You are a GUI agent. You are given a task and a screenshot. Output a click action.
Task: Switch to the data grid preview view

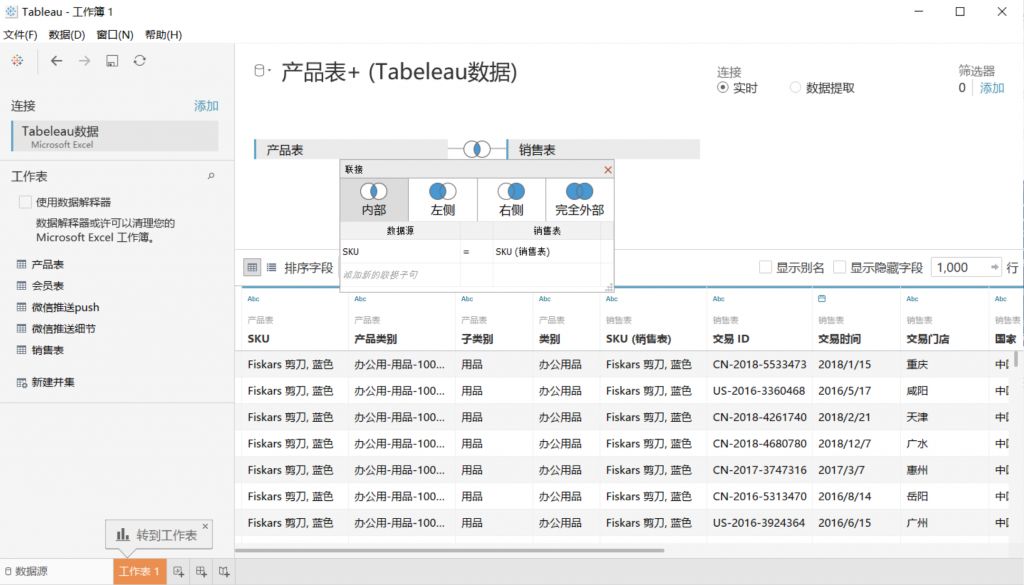click(252, 267)
